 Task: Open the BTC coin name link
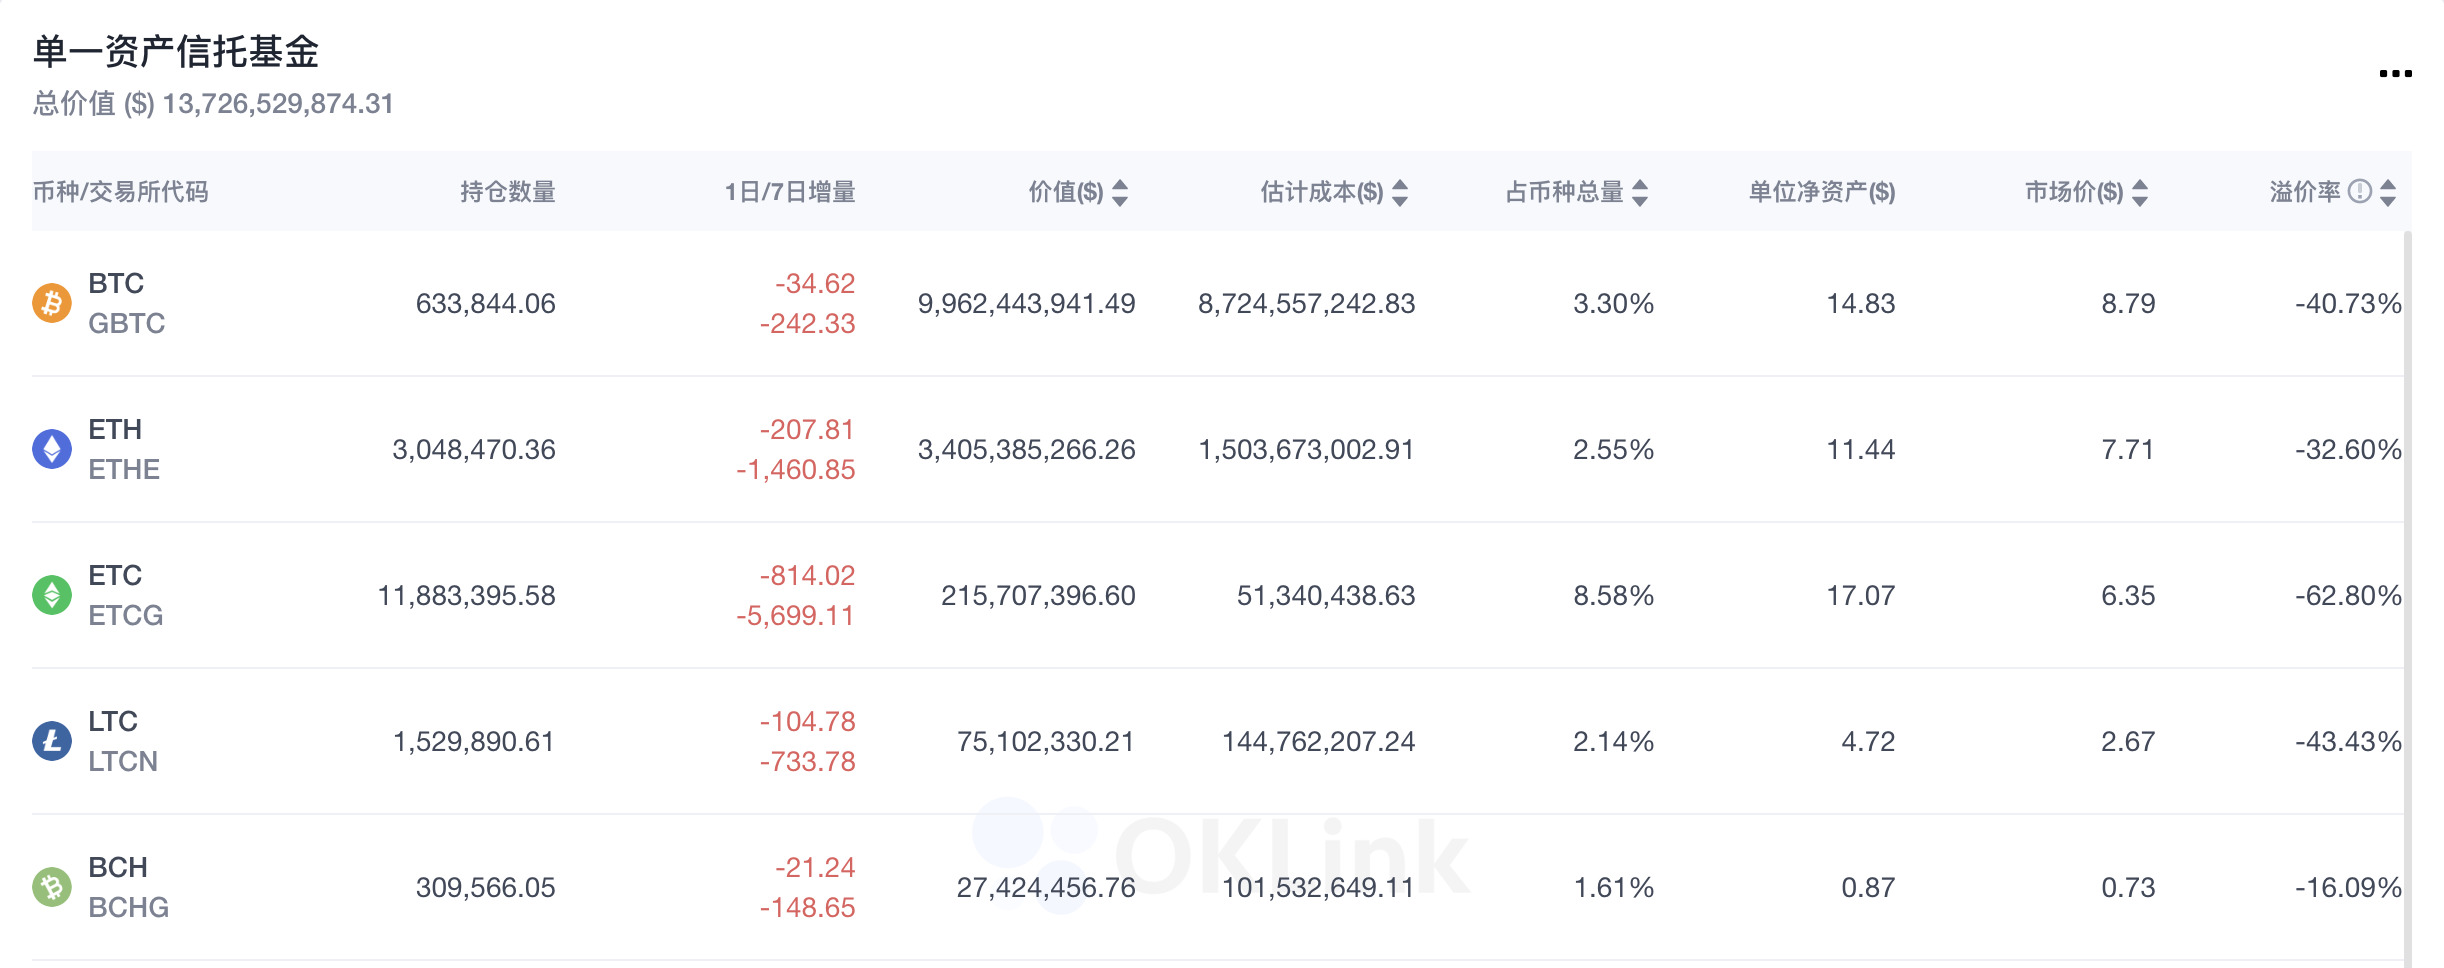tap(116, 283)
